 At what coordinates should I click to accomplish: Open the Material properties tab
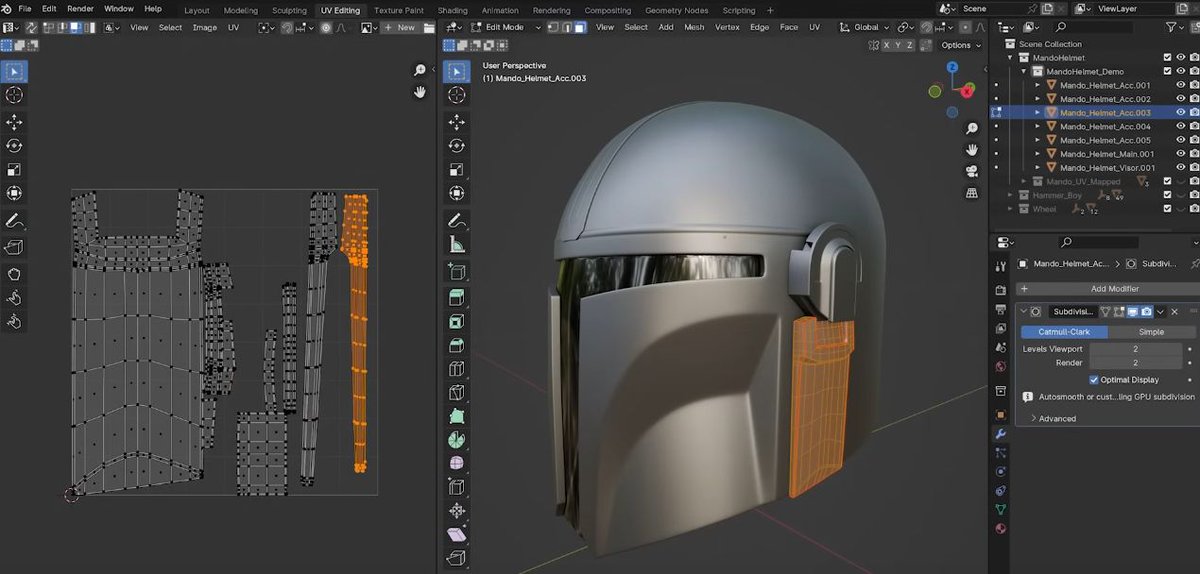(x=1001, y=529)
